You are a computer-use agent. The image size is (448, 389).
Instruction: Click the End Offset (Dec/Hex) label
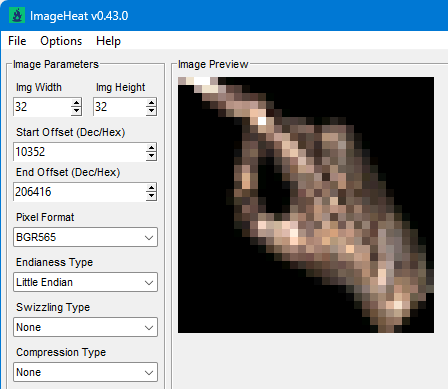68,172
